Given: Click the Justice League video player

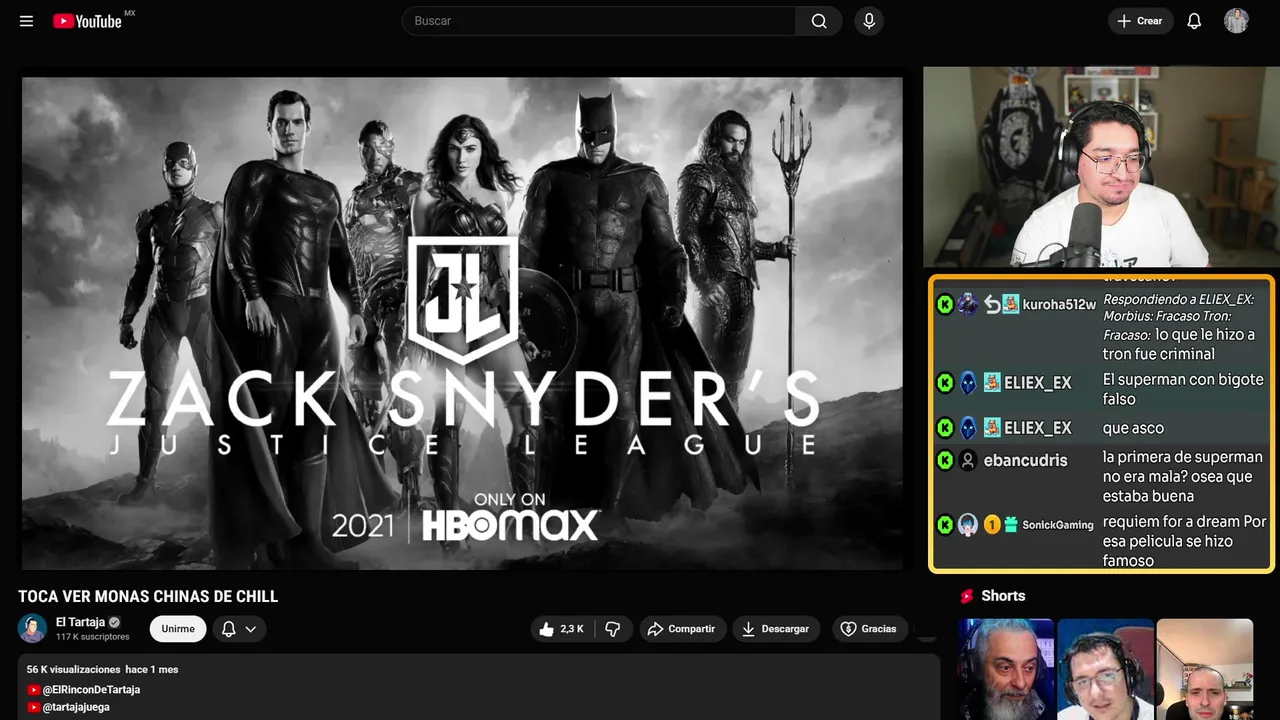Looking at the screenshot, I should [x=462, y=323].
